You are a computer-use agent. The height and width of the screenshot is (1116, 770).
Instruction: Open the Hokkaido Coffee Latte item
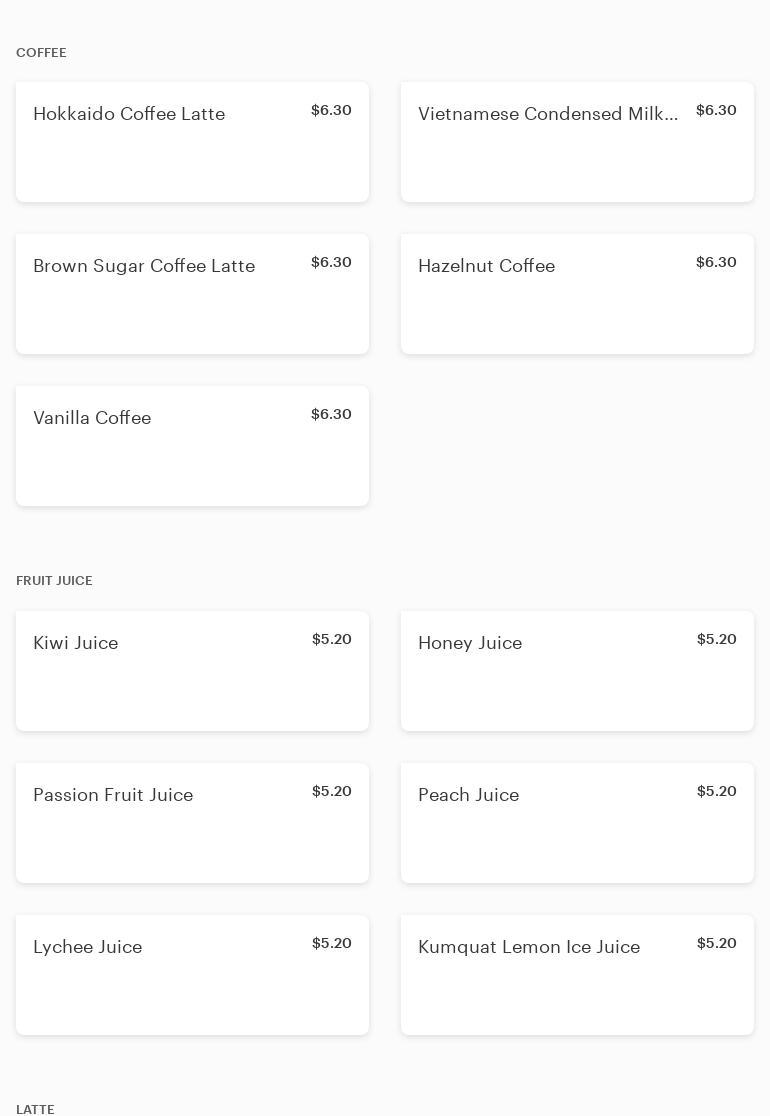pyautogui.click(x=192, y=142)
